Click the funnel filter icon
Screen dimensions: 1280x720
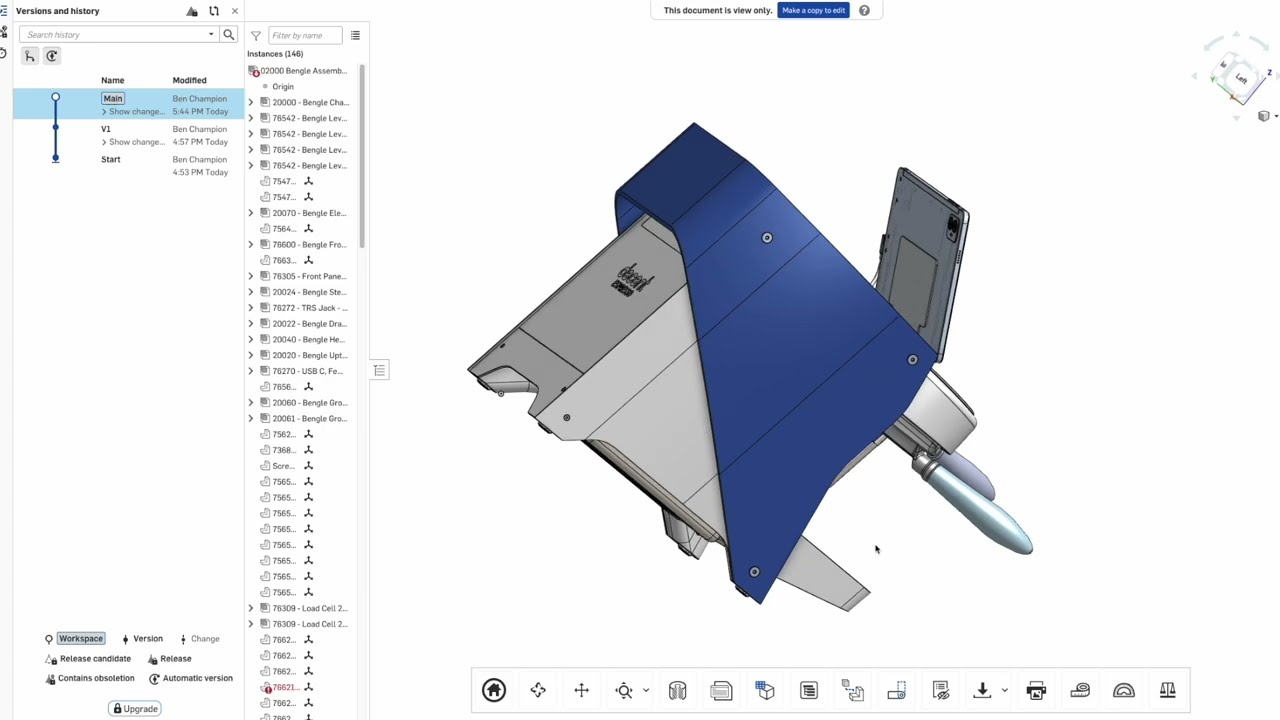(256, 35)
